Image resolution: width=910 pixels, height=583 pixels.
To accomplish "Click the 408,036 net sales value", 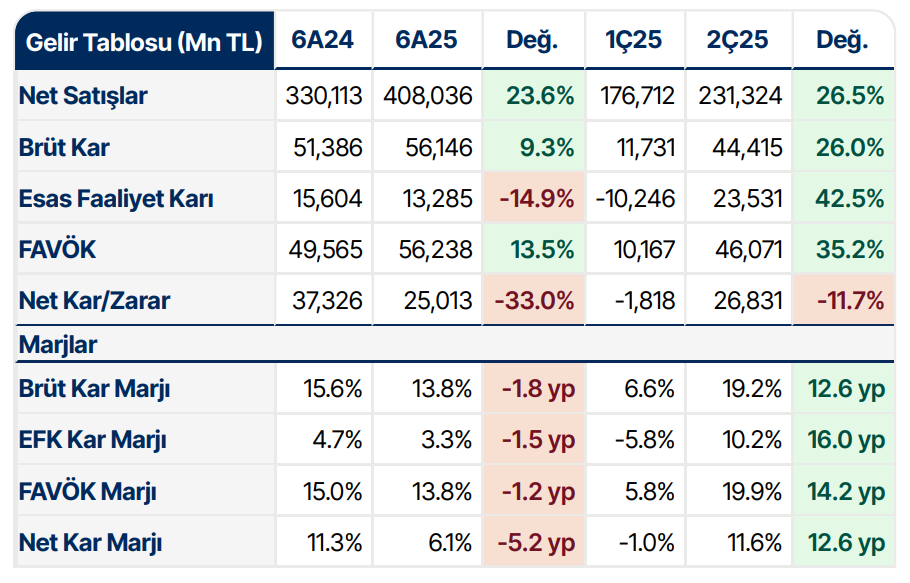I will [426, 96].
